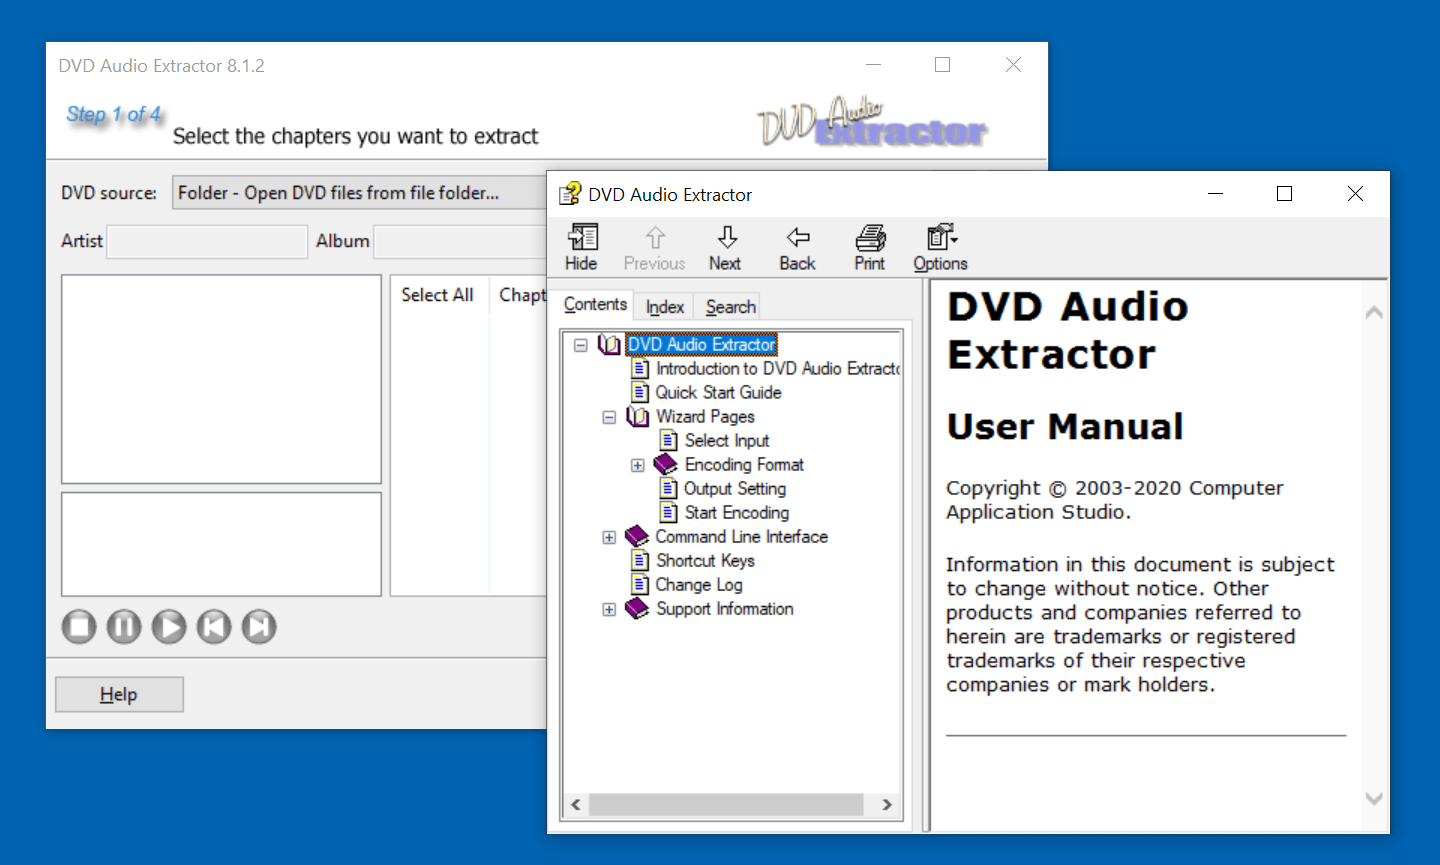Select the Wizard Pages tree item

(705, 416)
